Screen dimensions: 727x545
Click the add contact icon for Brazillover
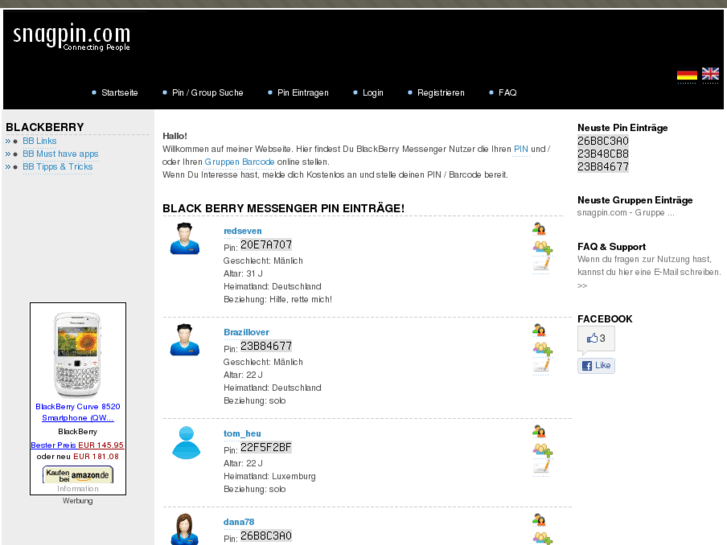(x=539, y=330)
